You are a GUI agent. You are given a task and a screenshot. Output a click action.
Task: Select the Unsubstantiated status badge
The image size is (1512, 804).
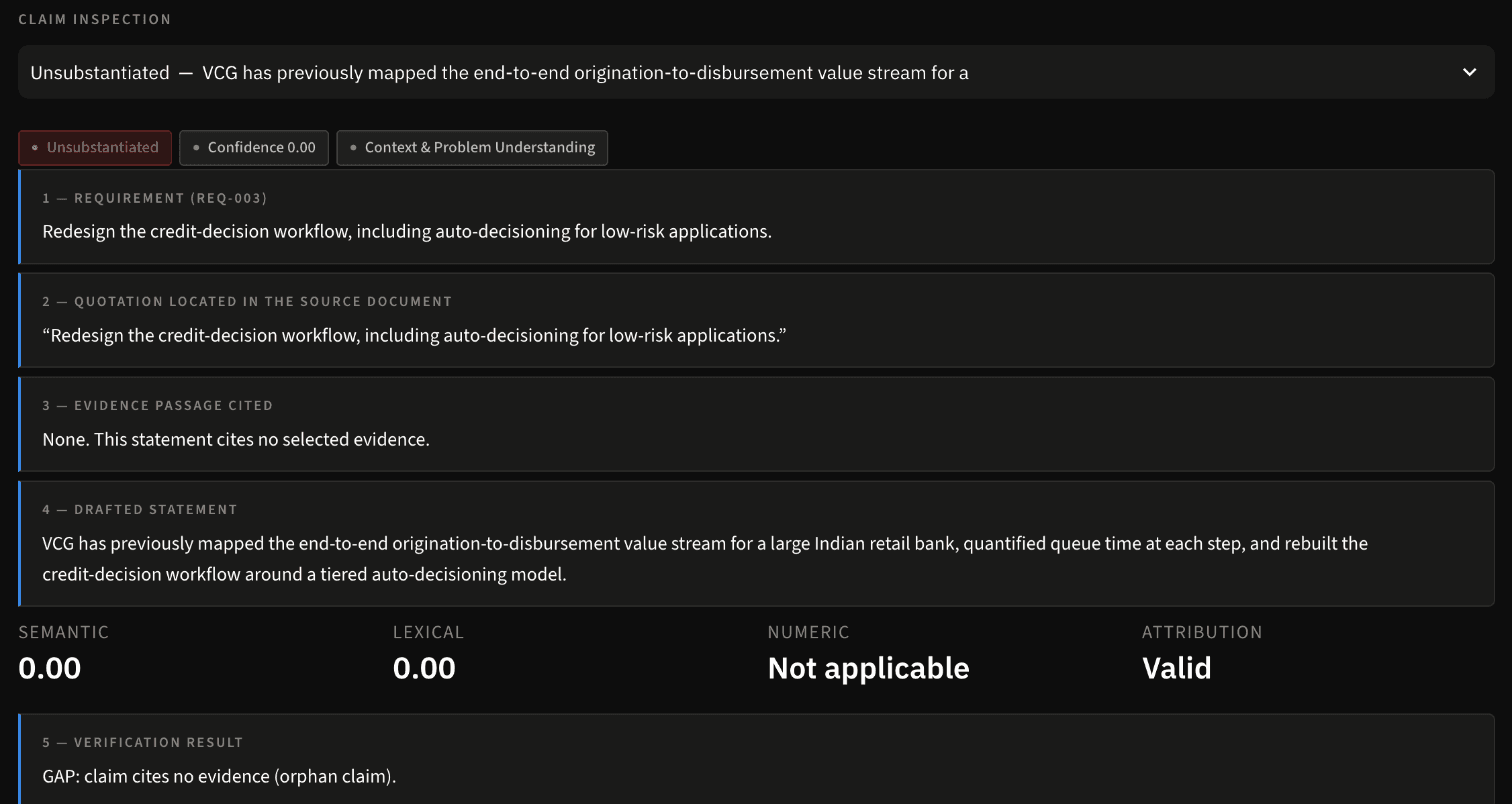tap(95, 148)
